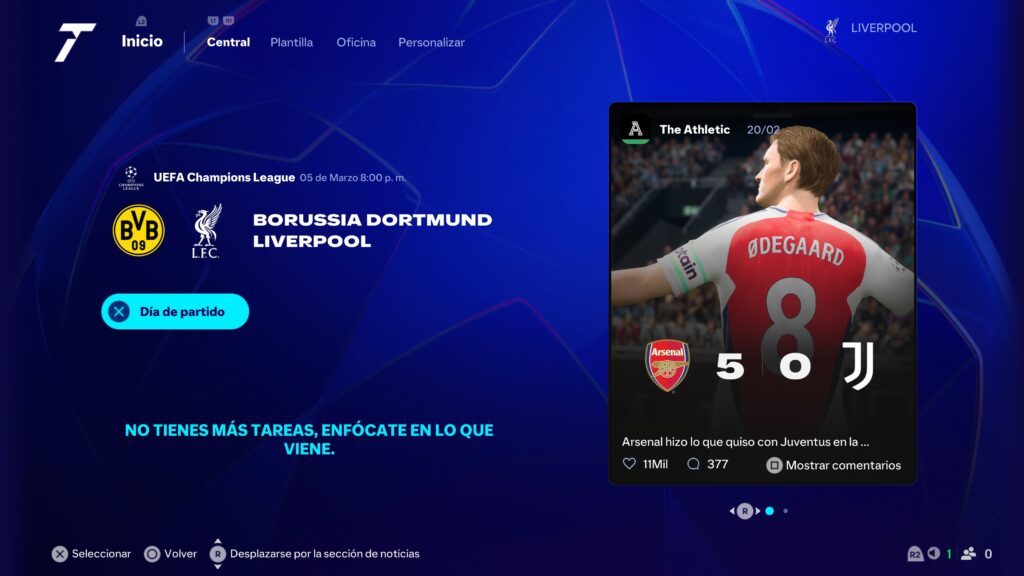Image resolution: width=1024 pixels, height=576 pixels.
Task: Click the Juventus logo on news card
Action: (858, 366)
